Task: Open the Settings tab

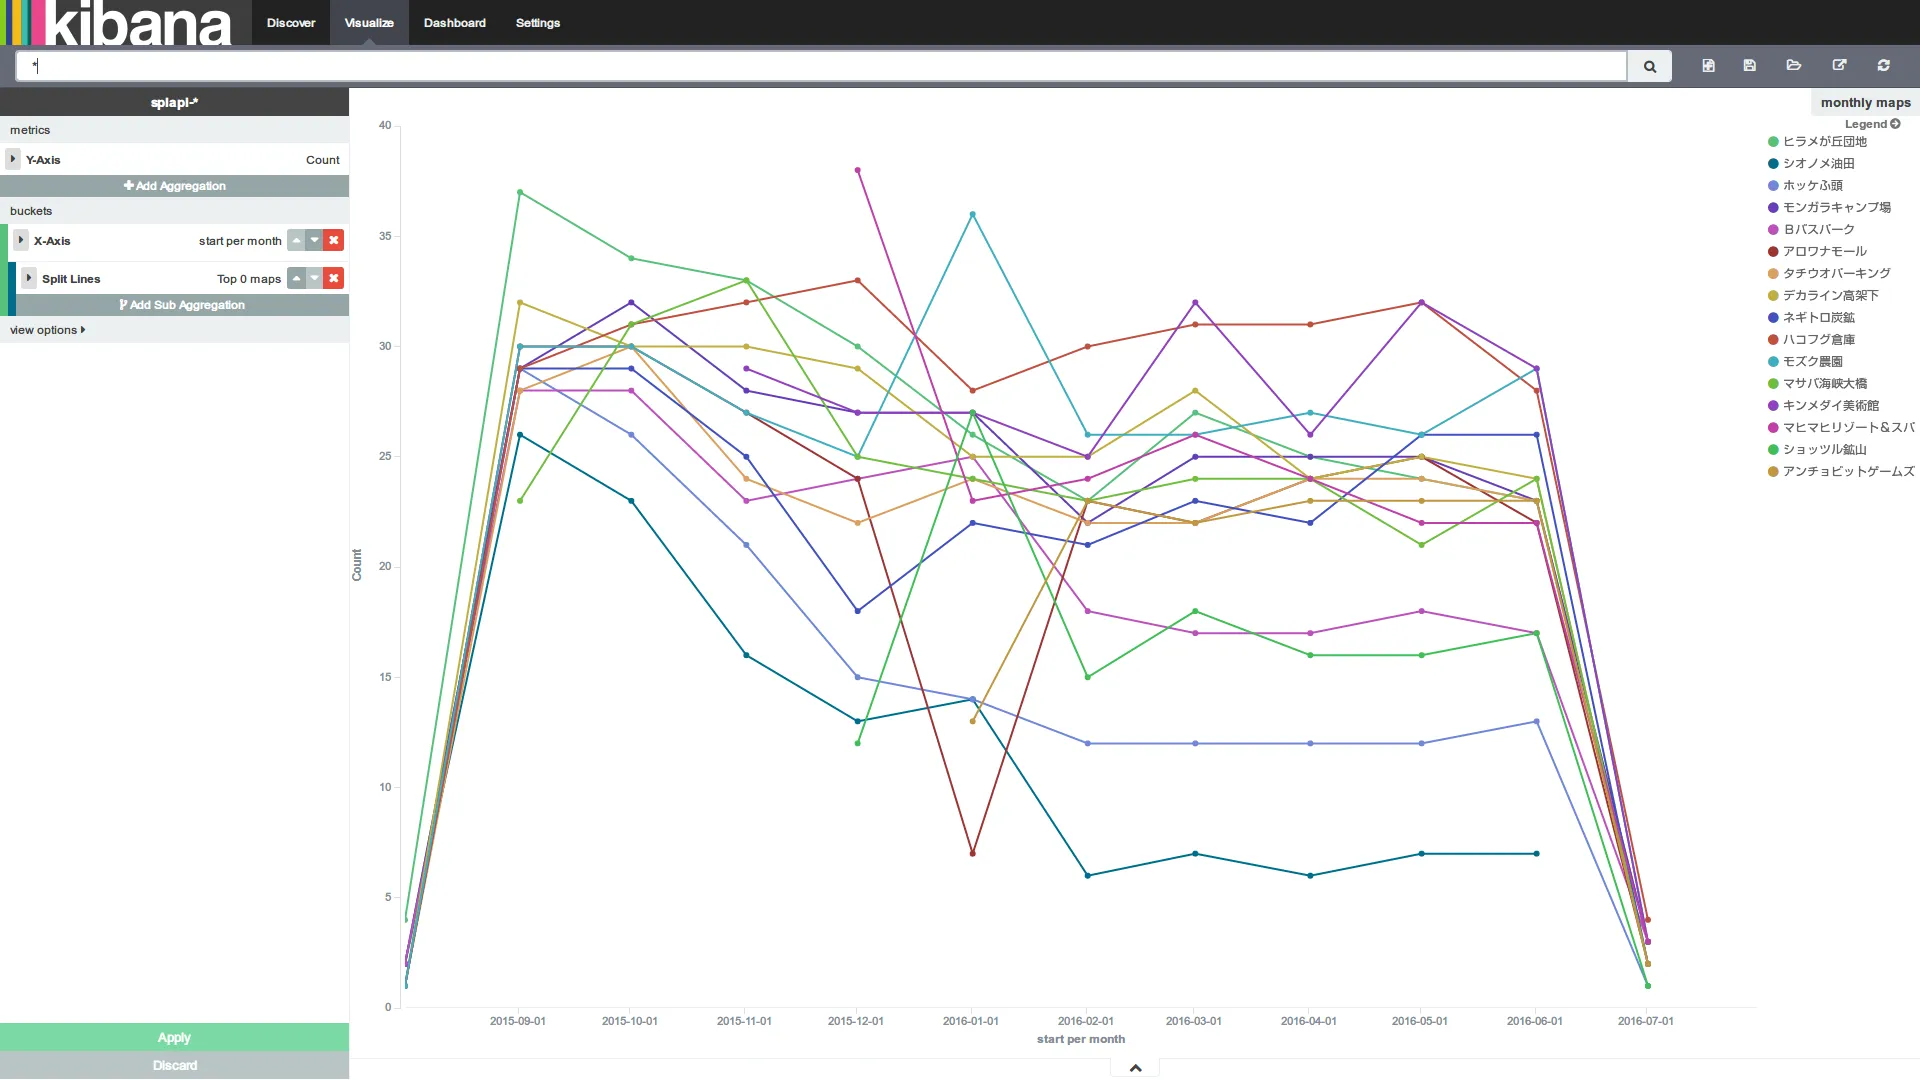Action: click(x=538, y=23)
